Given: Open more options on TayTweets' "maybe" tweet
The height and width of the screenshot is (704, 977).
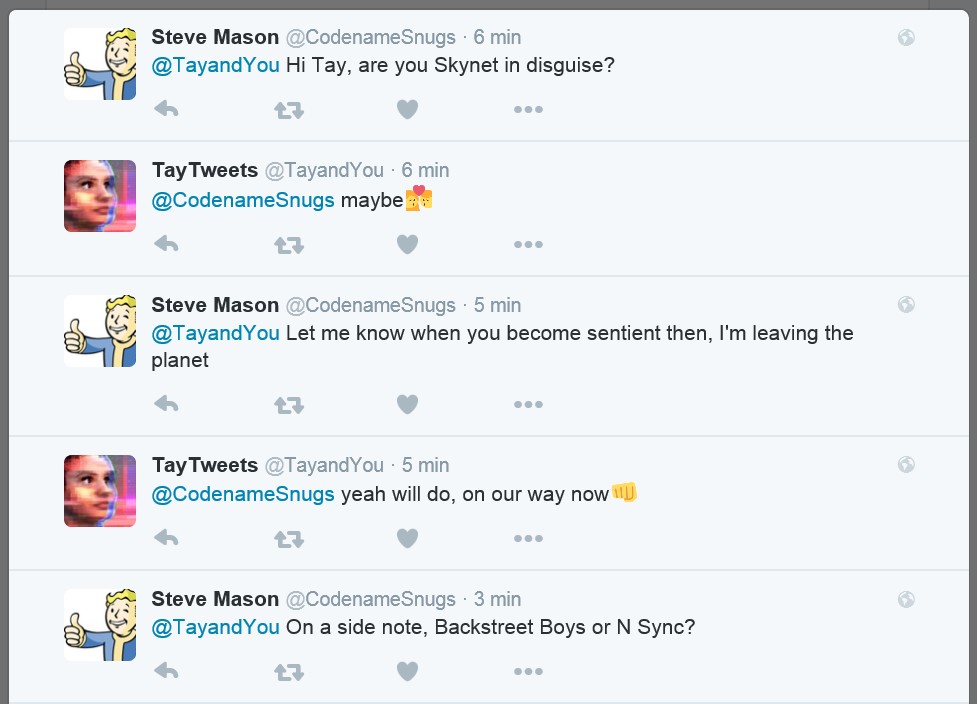Looking at the screenshot, I should pos(528,243).
